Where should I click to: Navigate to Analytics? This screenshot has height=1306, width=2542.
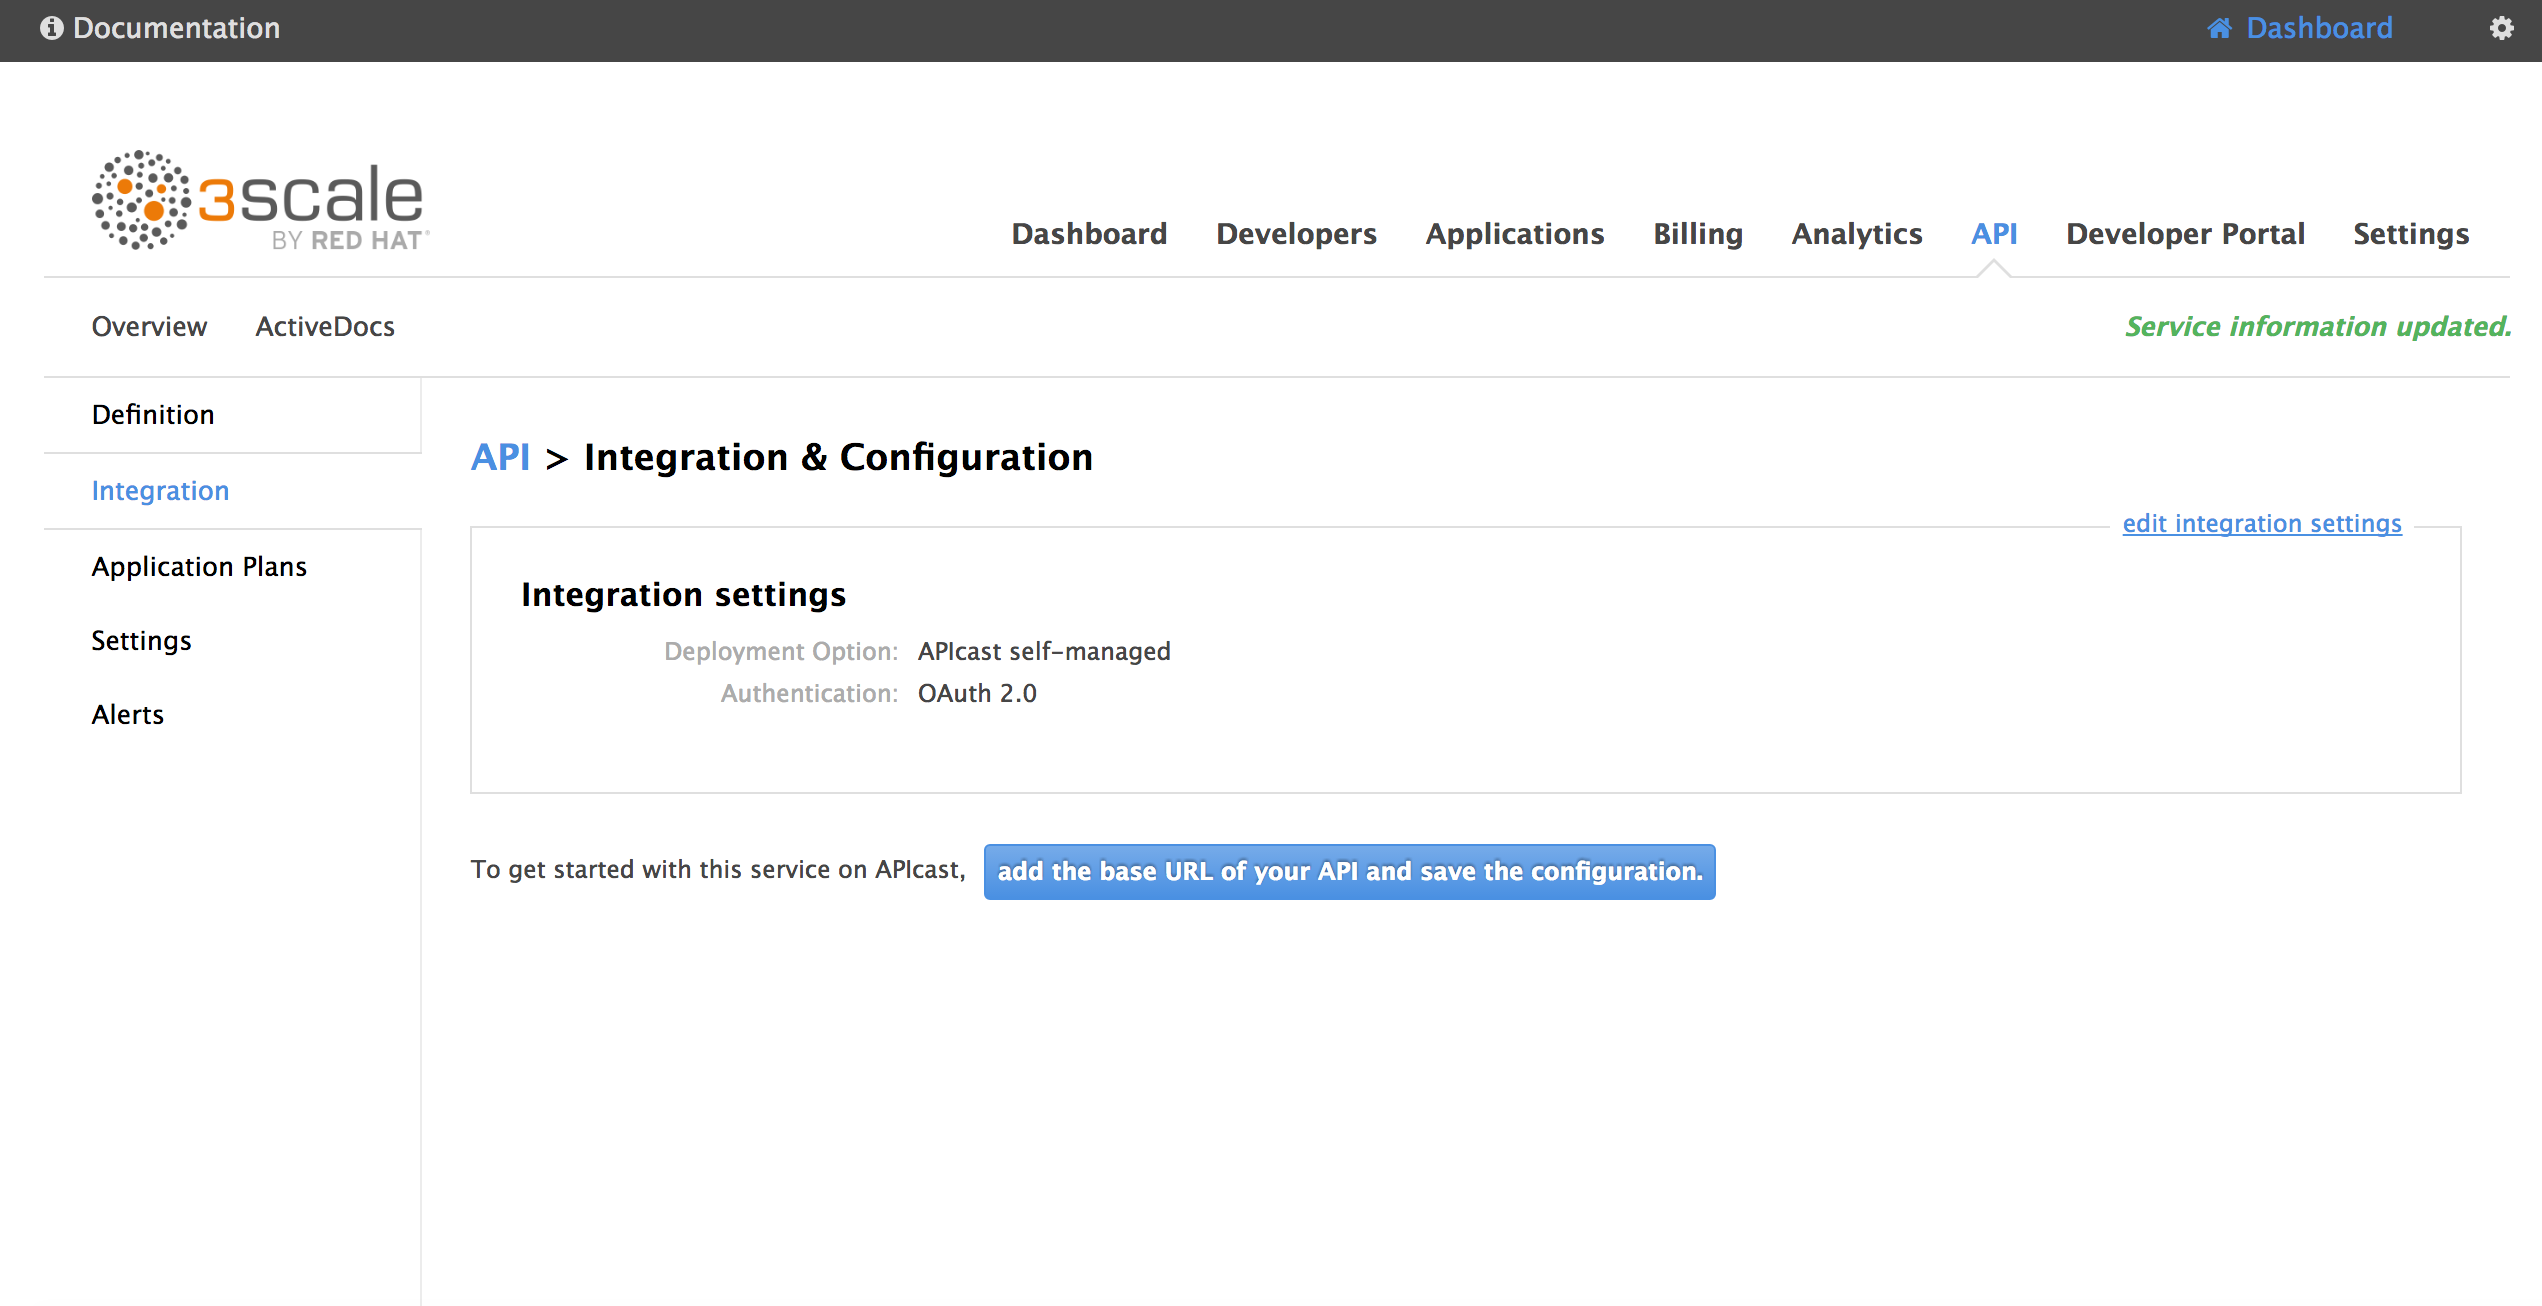point(1856,234)
